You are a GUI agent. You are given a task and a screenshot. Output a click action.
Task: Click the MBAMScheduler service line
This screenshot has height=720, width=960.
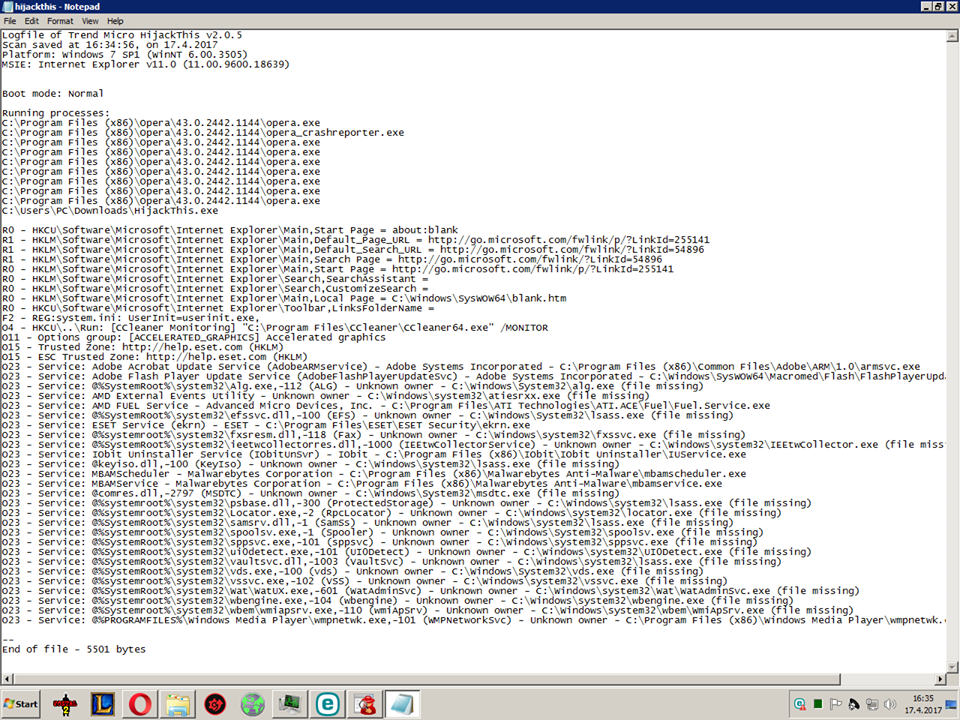[x=374, y=474]
